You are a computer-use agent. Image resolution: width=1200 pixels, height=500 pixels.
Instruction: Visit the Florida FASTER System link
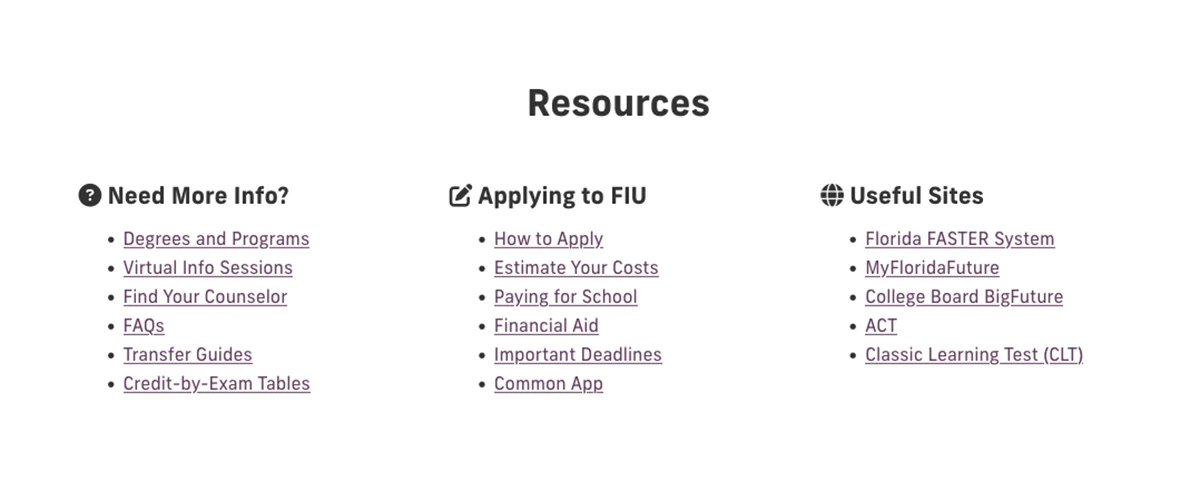click(959, 239)
